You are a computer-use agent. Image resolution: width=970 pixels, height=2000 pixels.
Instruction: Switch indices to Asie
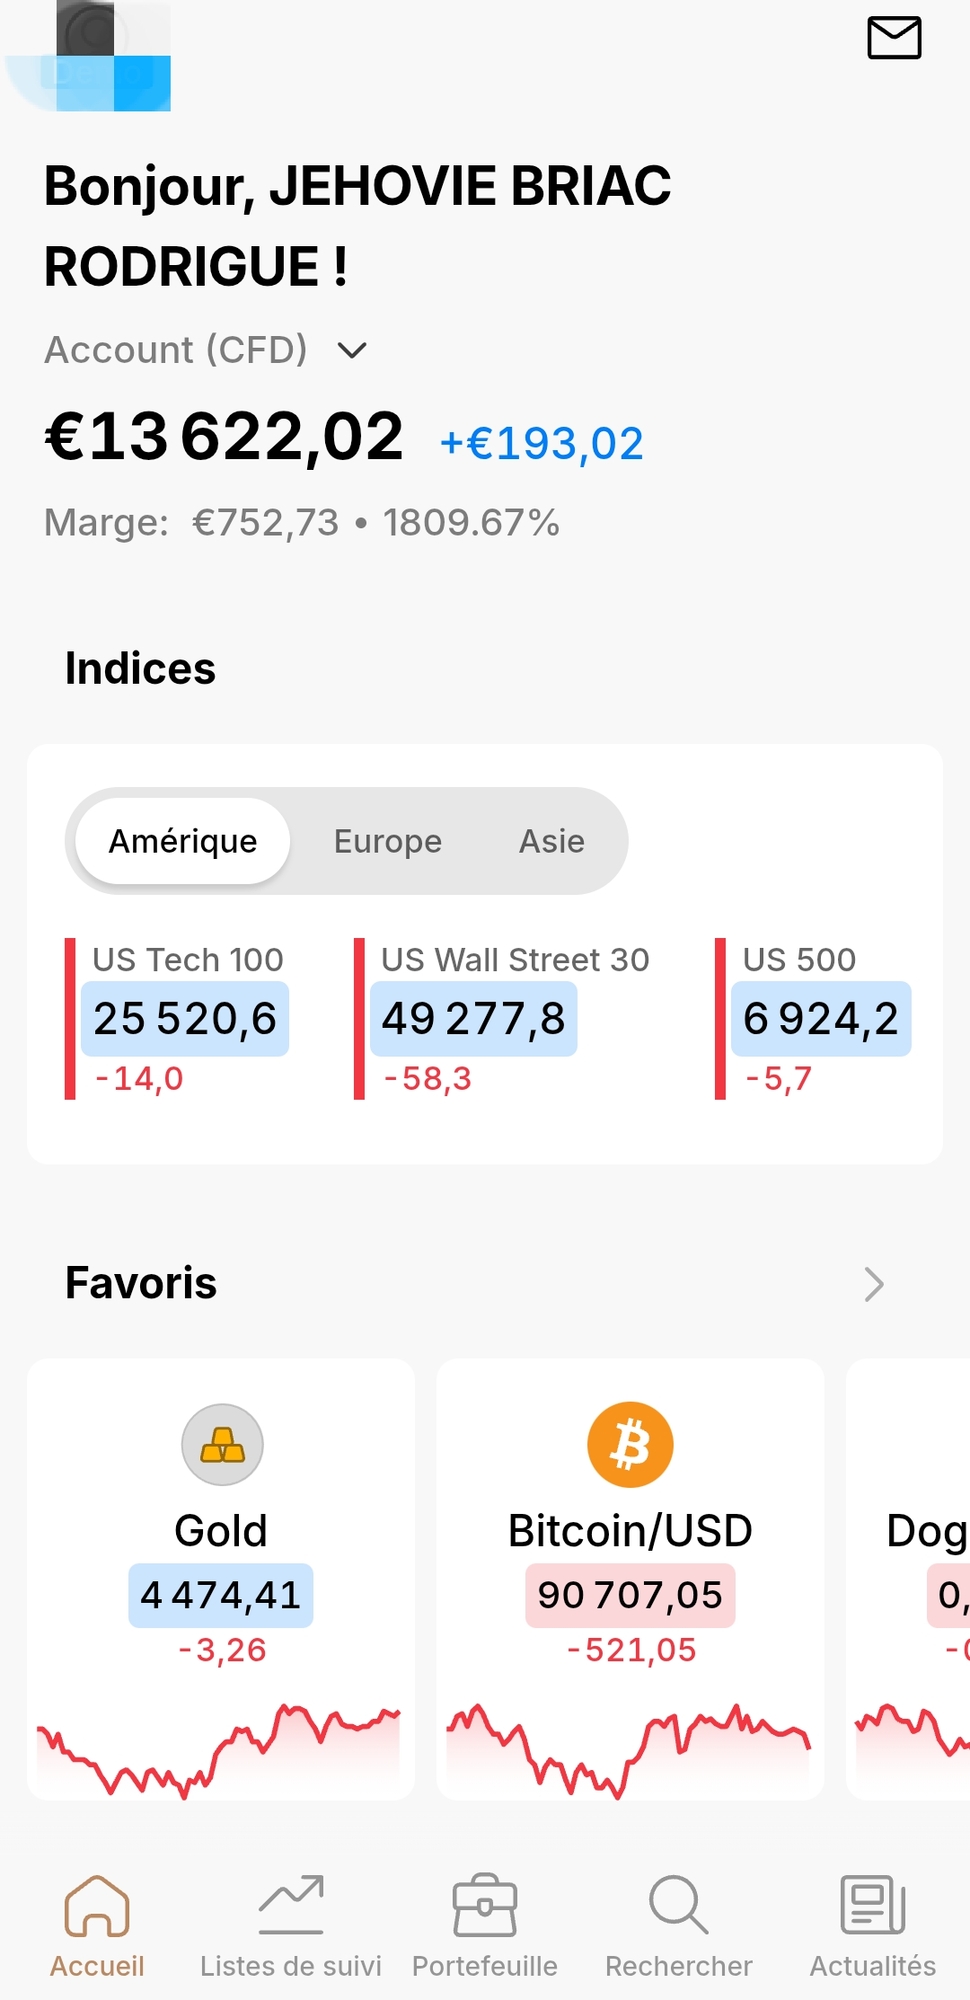point(551,841)
